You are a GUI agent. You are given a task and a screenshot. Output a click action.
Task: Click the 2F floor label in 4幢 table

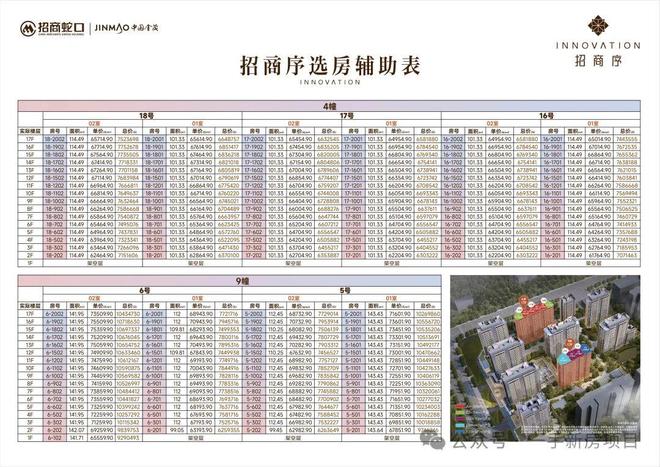point(30,256)
